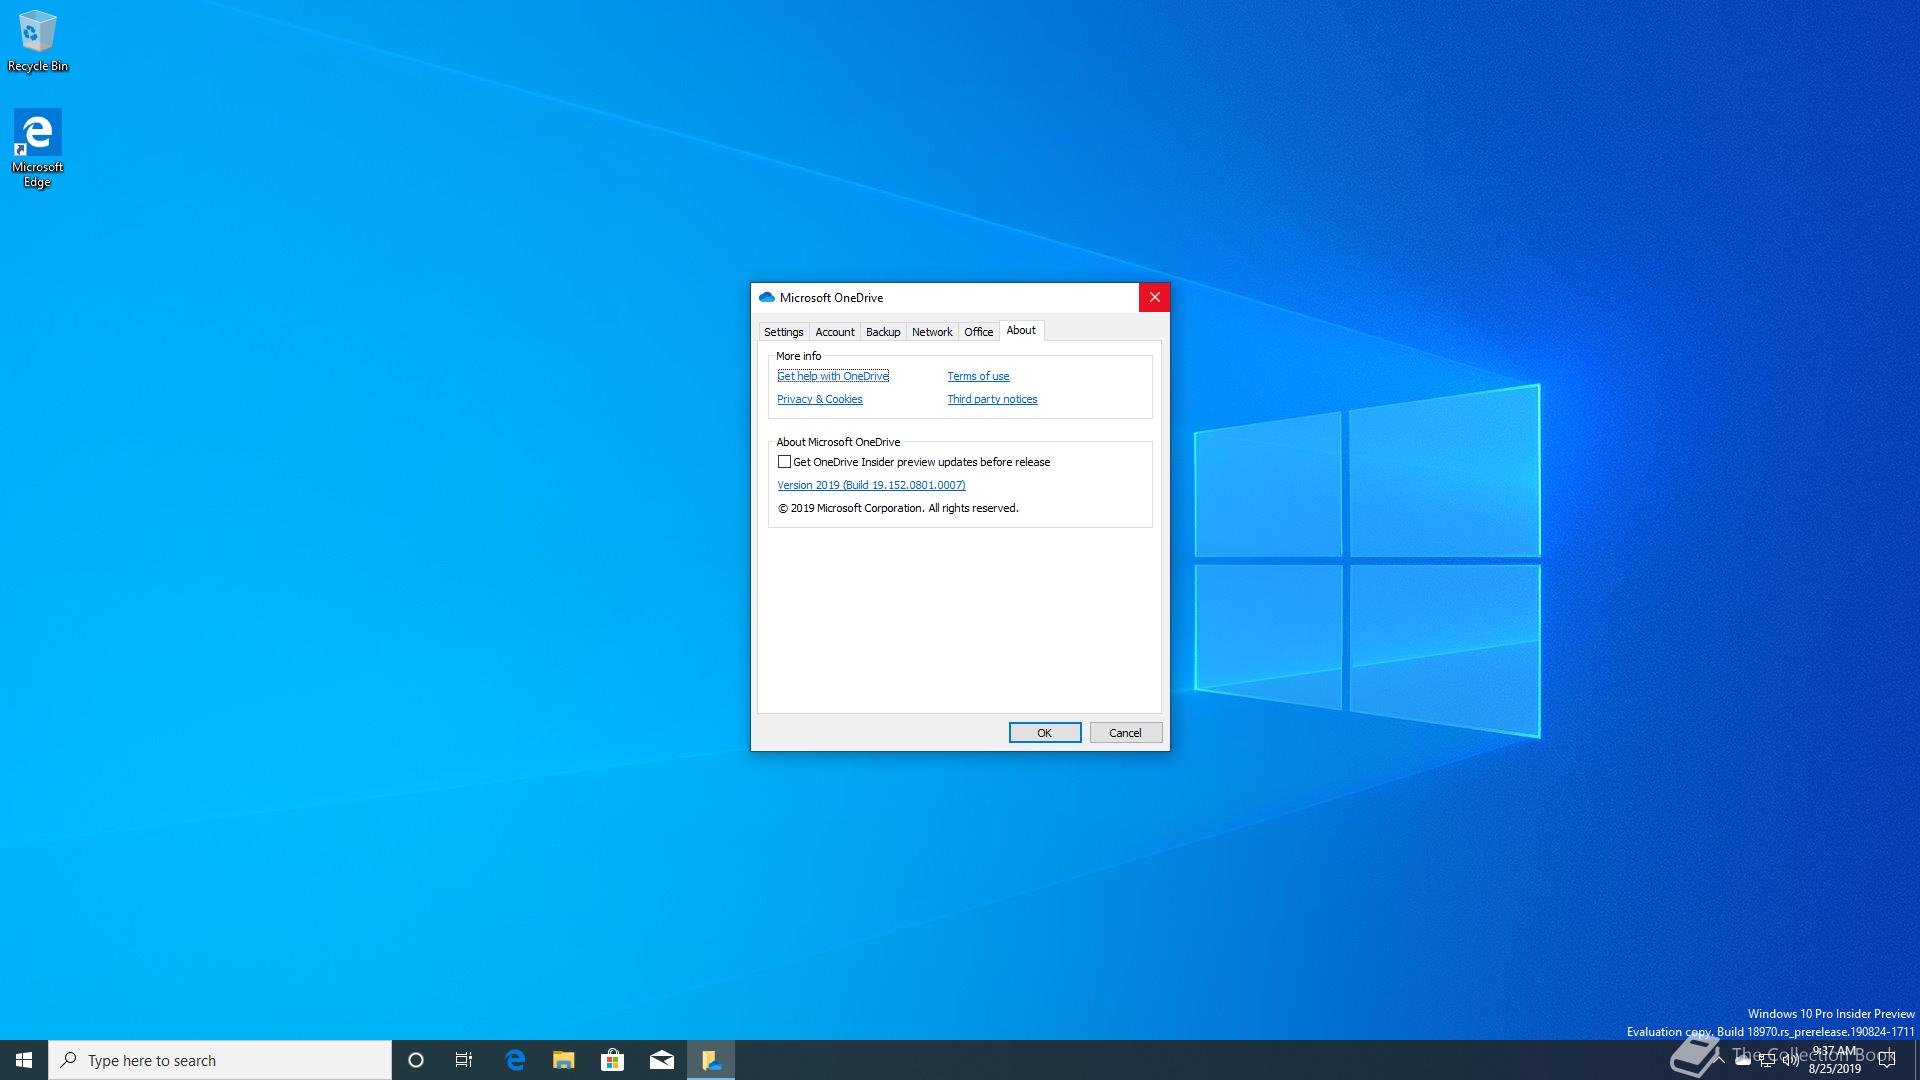Image resolution: width=1920 pixels, height=1080 pixels.
Task: Launch Microsoft Edge from the taskbar
Action: click(515, 1060)
